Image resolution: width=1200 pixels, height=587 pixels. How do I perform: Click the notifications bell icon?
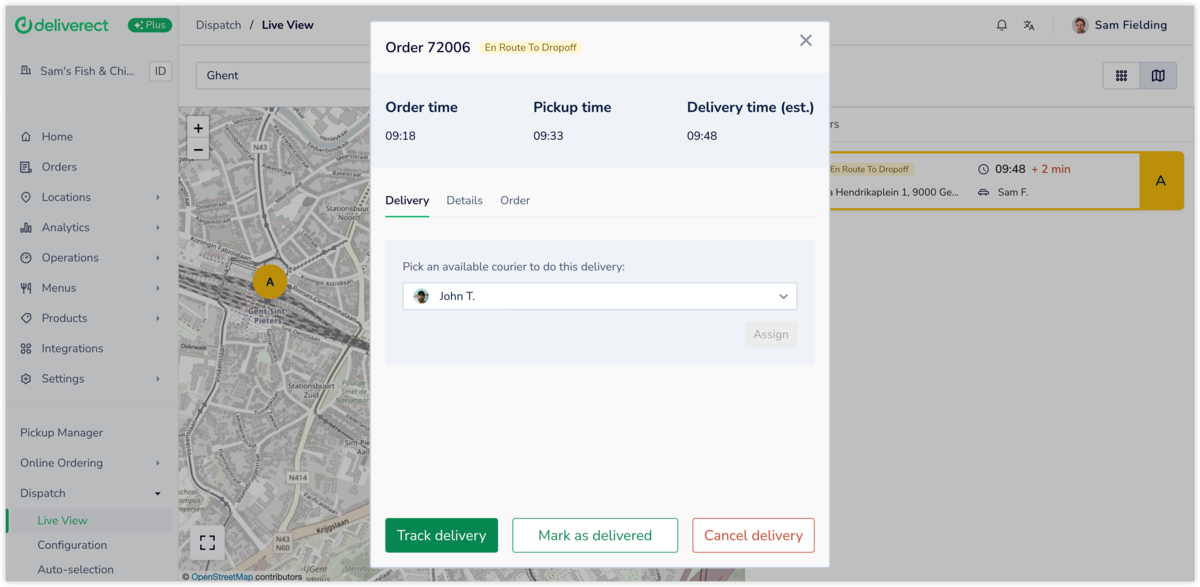(1001, 25)
